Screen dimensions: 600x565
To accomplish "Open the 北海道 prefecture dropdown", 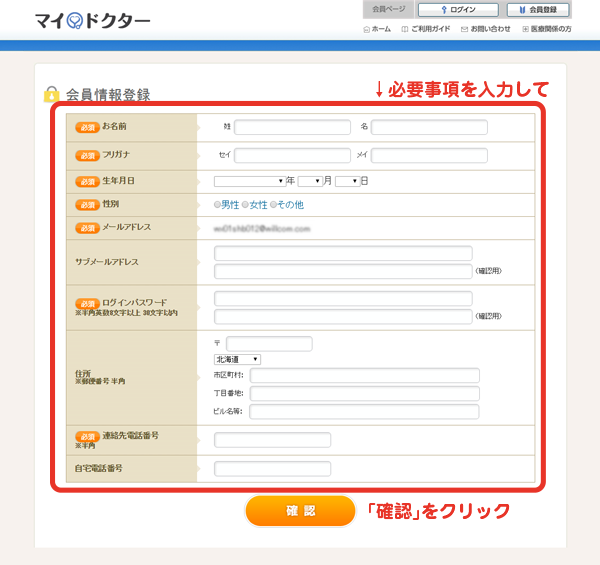I will (x=237, y=359).
